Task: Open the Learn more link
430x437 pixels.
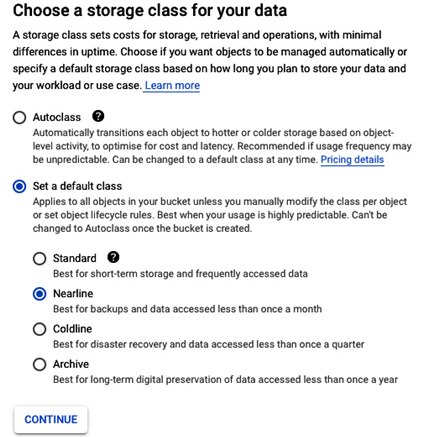Action: point(172,86)
